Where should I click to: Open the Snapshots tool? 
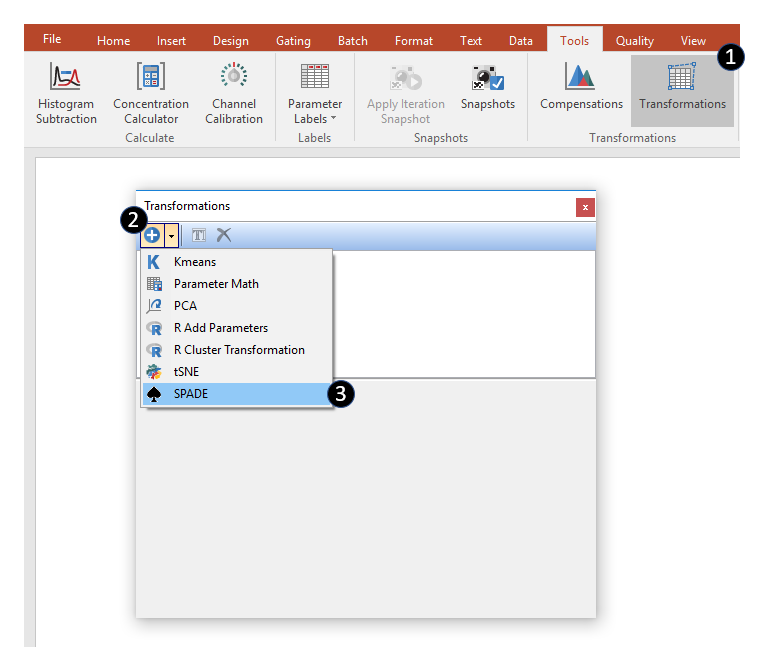coord(488,88)
